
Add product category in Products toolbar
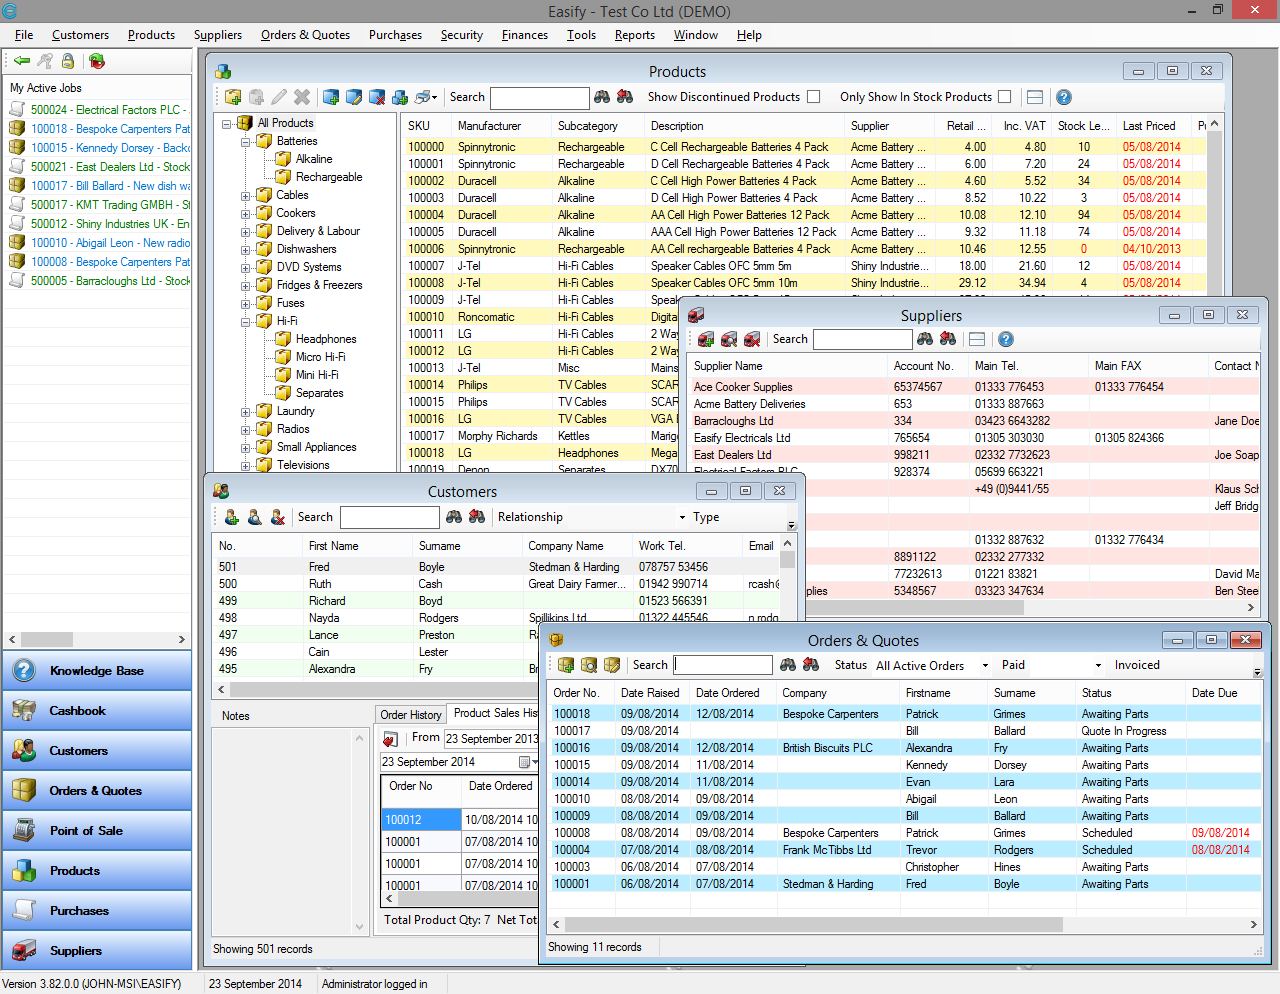(331, 97)
